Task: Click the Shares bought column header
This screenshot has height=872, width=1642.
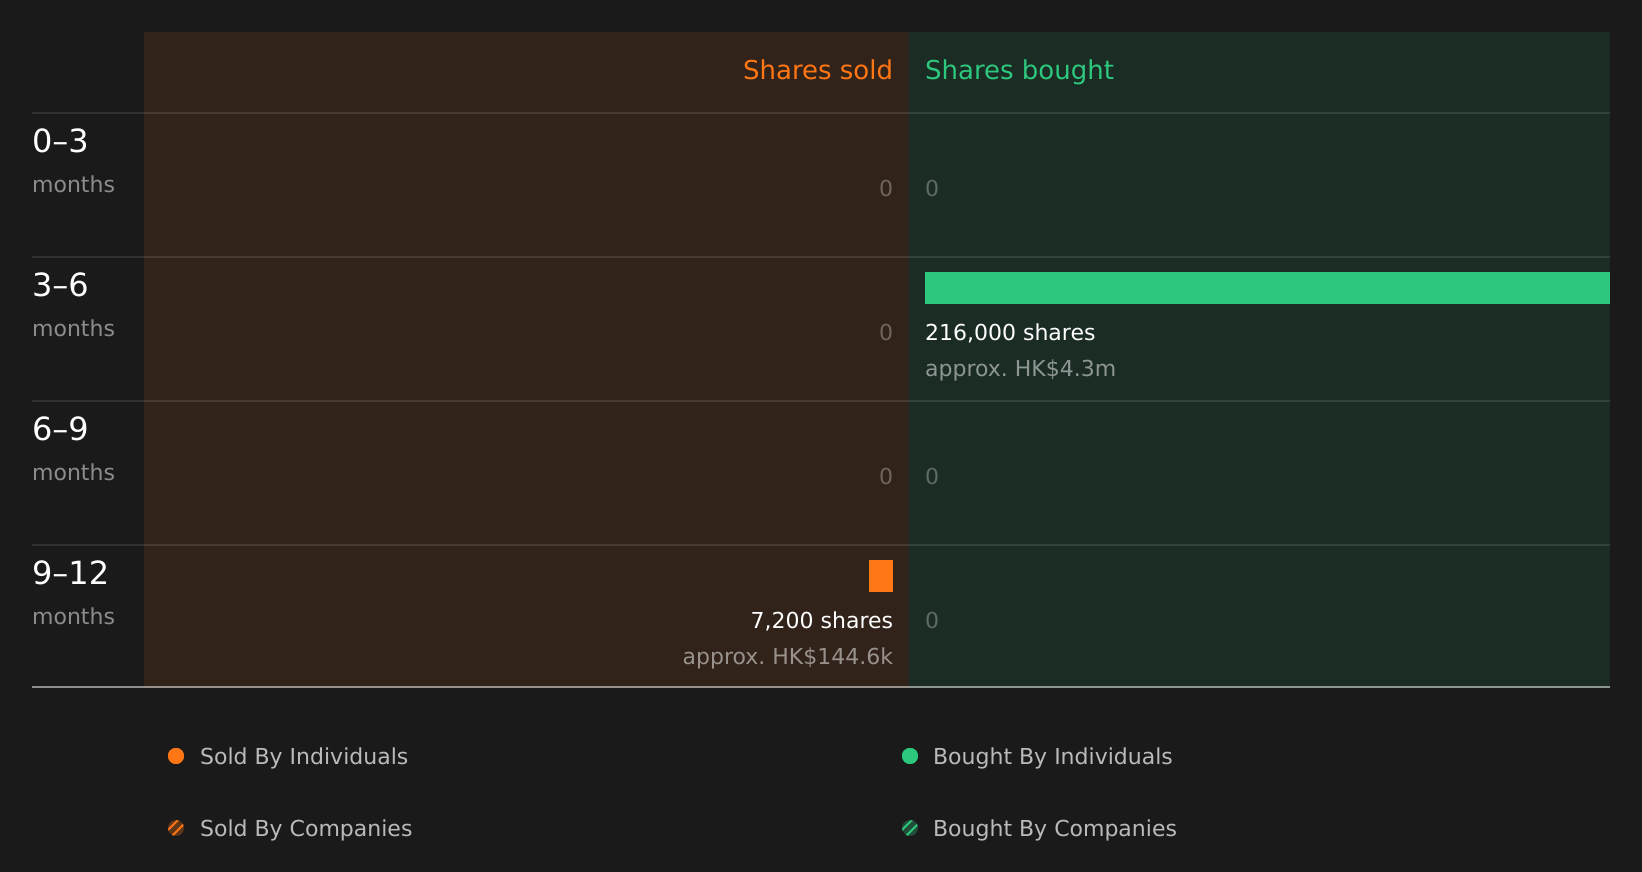Action: click(x=1019, y=70)
